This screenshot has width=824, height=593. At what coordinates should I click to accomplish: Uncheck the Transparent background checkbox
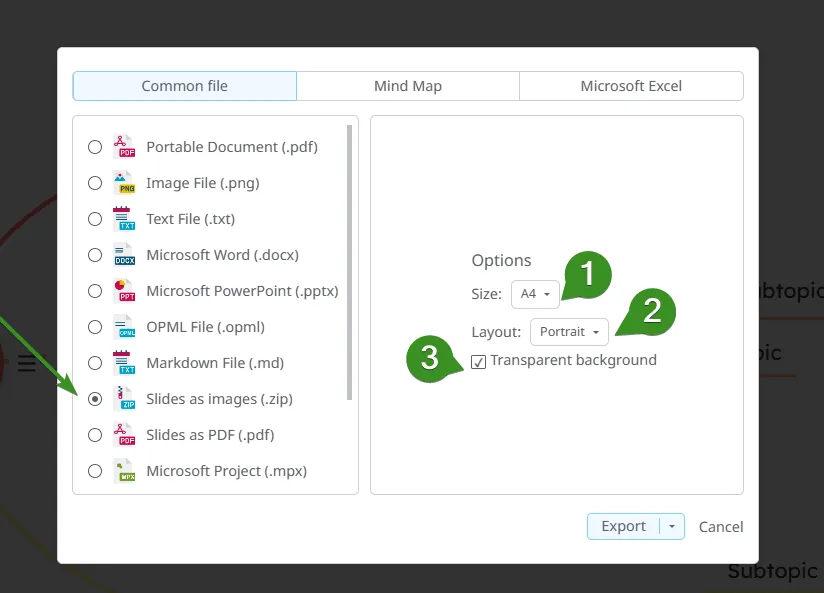(x=479, y=361)
